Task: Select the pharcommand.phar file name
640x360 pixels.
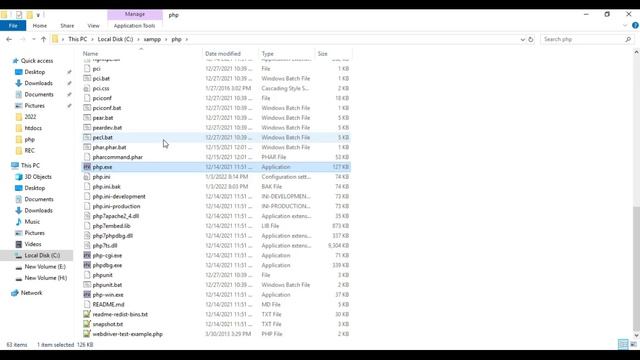Action: tap(118, 157)
